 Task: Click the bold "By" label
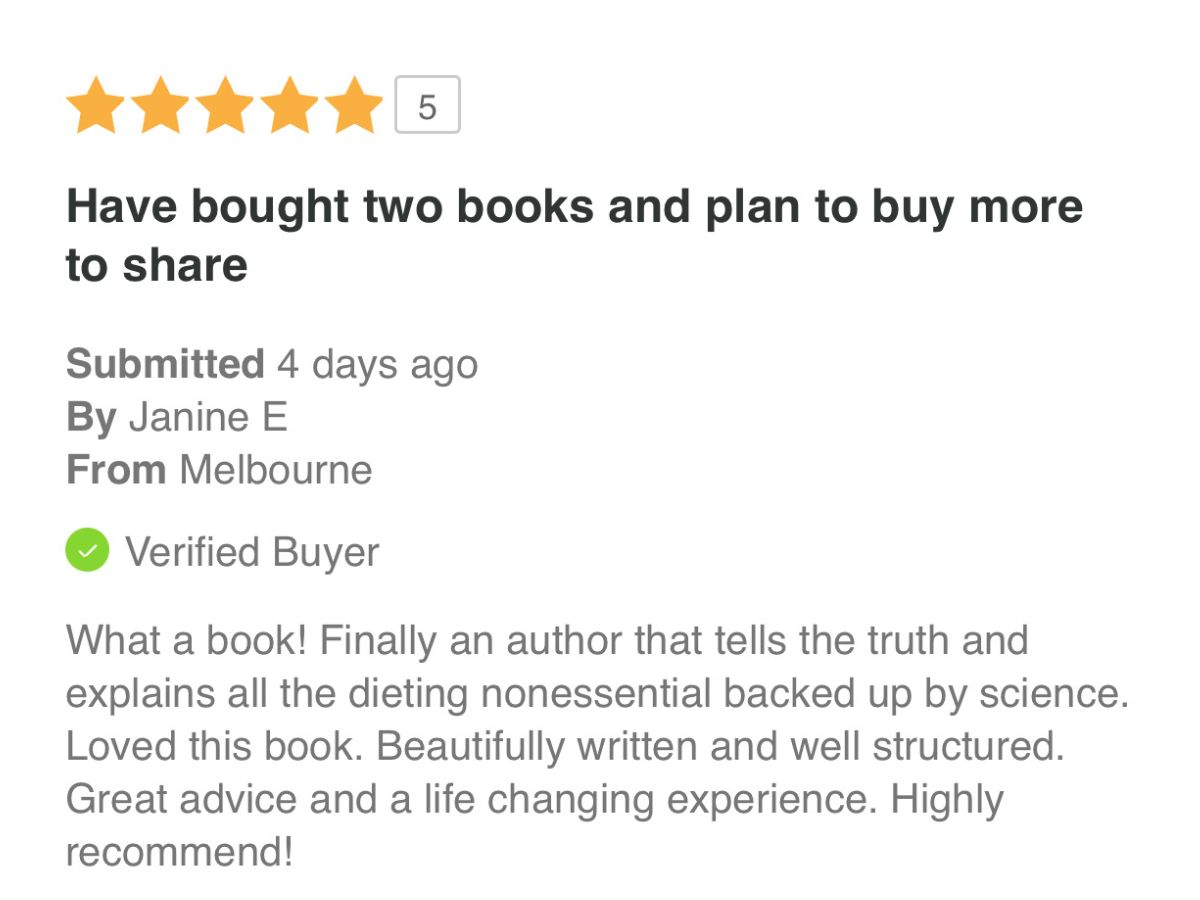(91, 417)
